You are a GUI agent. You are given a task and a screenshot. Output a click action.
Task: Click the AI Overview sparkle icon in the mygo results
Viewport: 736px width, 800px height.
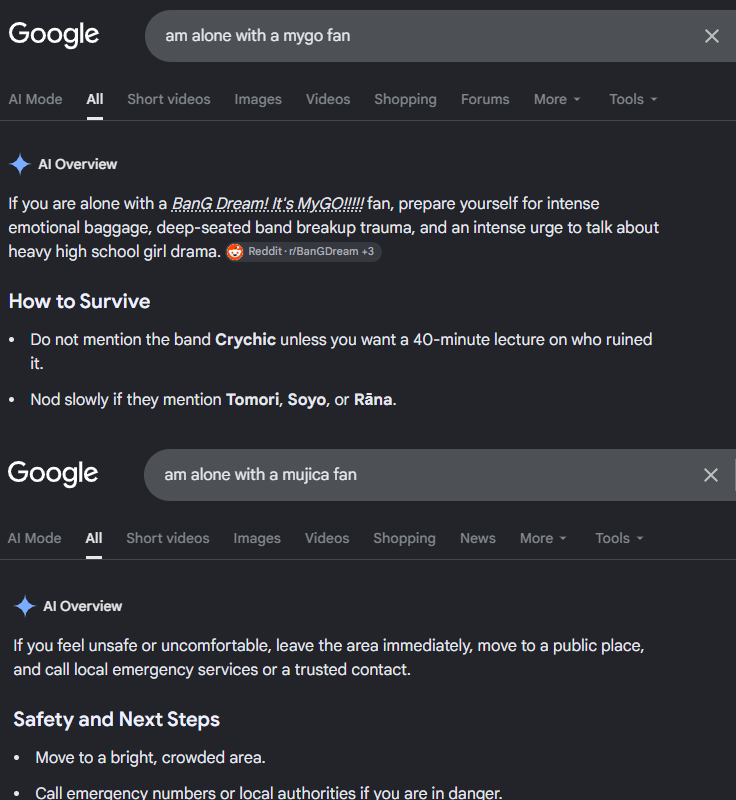click(20, 164)
